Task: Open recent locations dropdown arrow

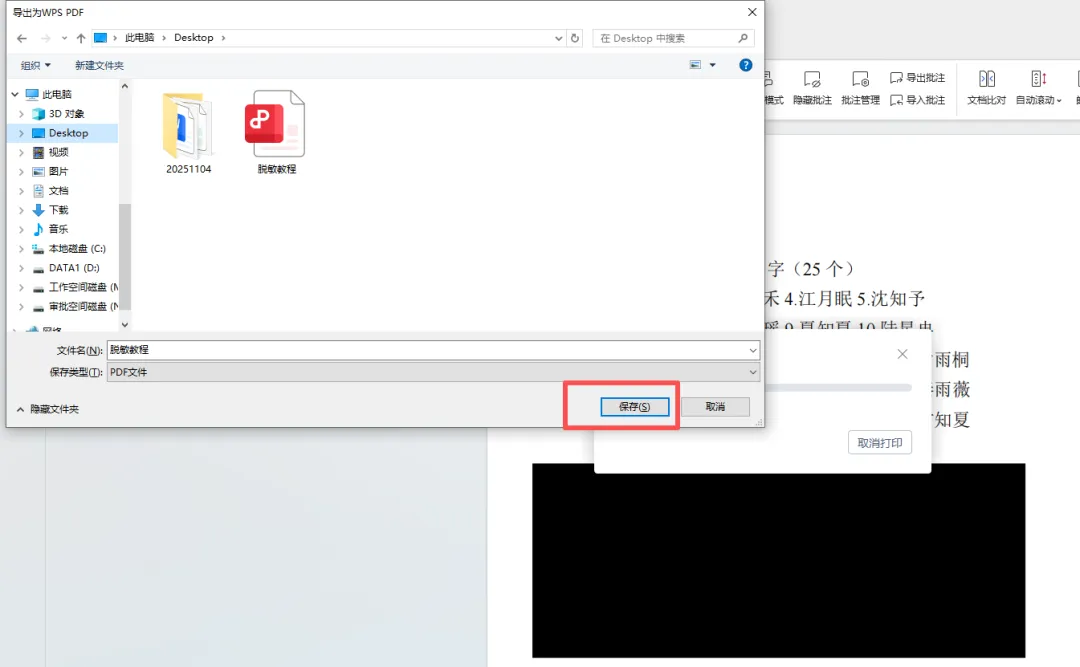Action: pyautogui.click(x=64, y=39)
